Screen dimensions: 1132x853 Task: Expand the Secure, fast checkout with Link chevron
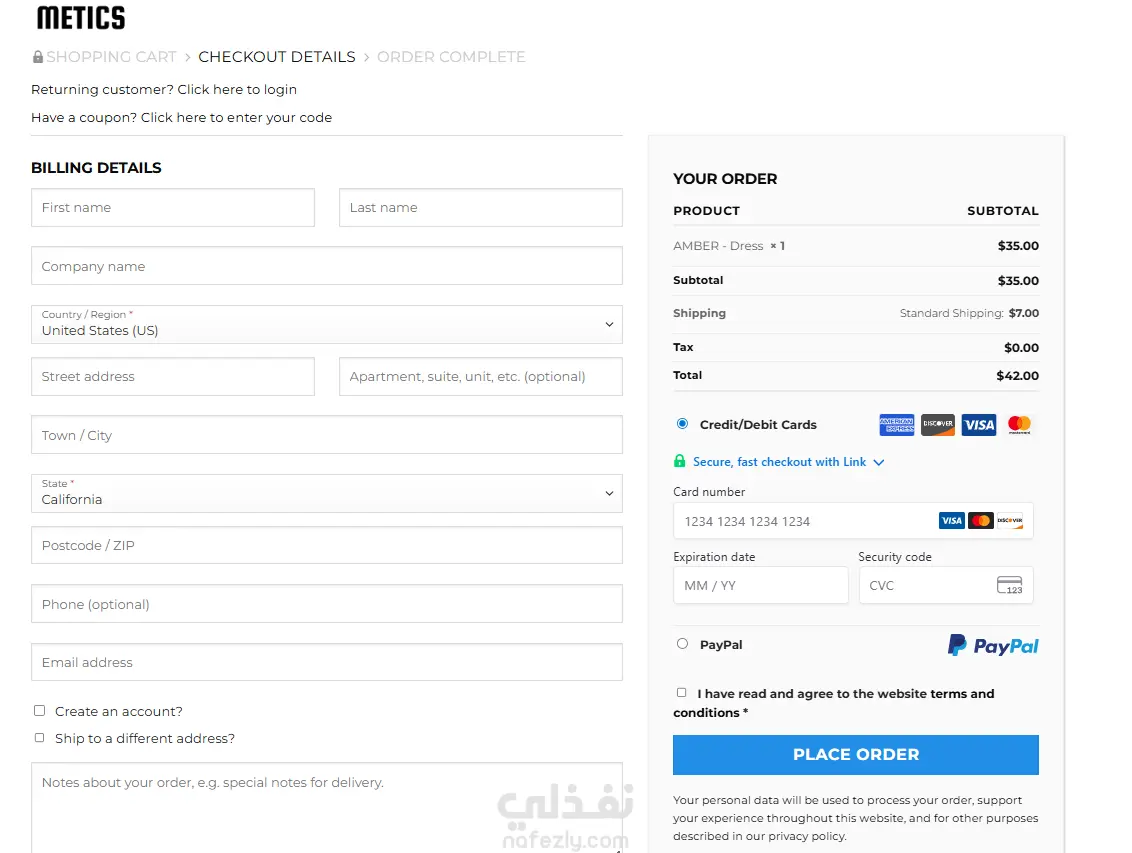coord(879,462)
